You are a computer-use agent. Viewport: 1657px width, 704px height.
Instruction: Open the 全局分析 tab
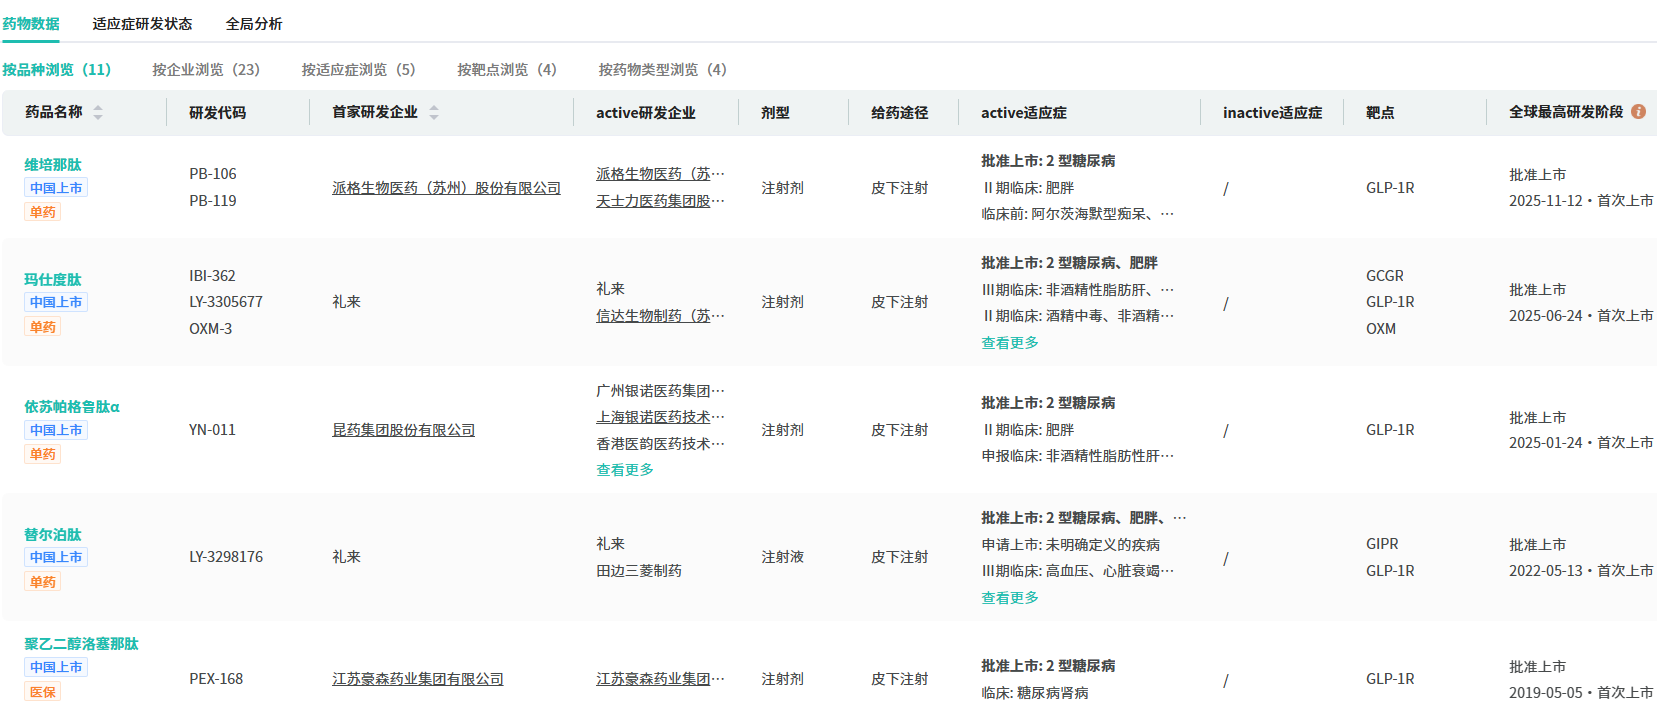[x=254, y=24]
